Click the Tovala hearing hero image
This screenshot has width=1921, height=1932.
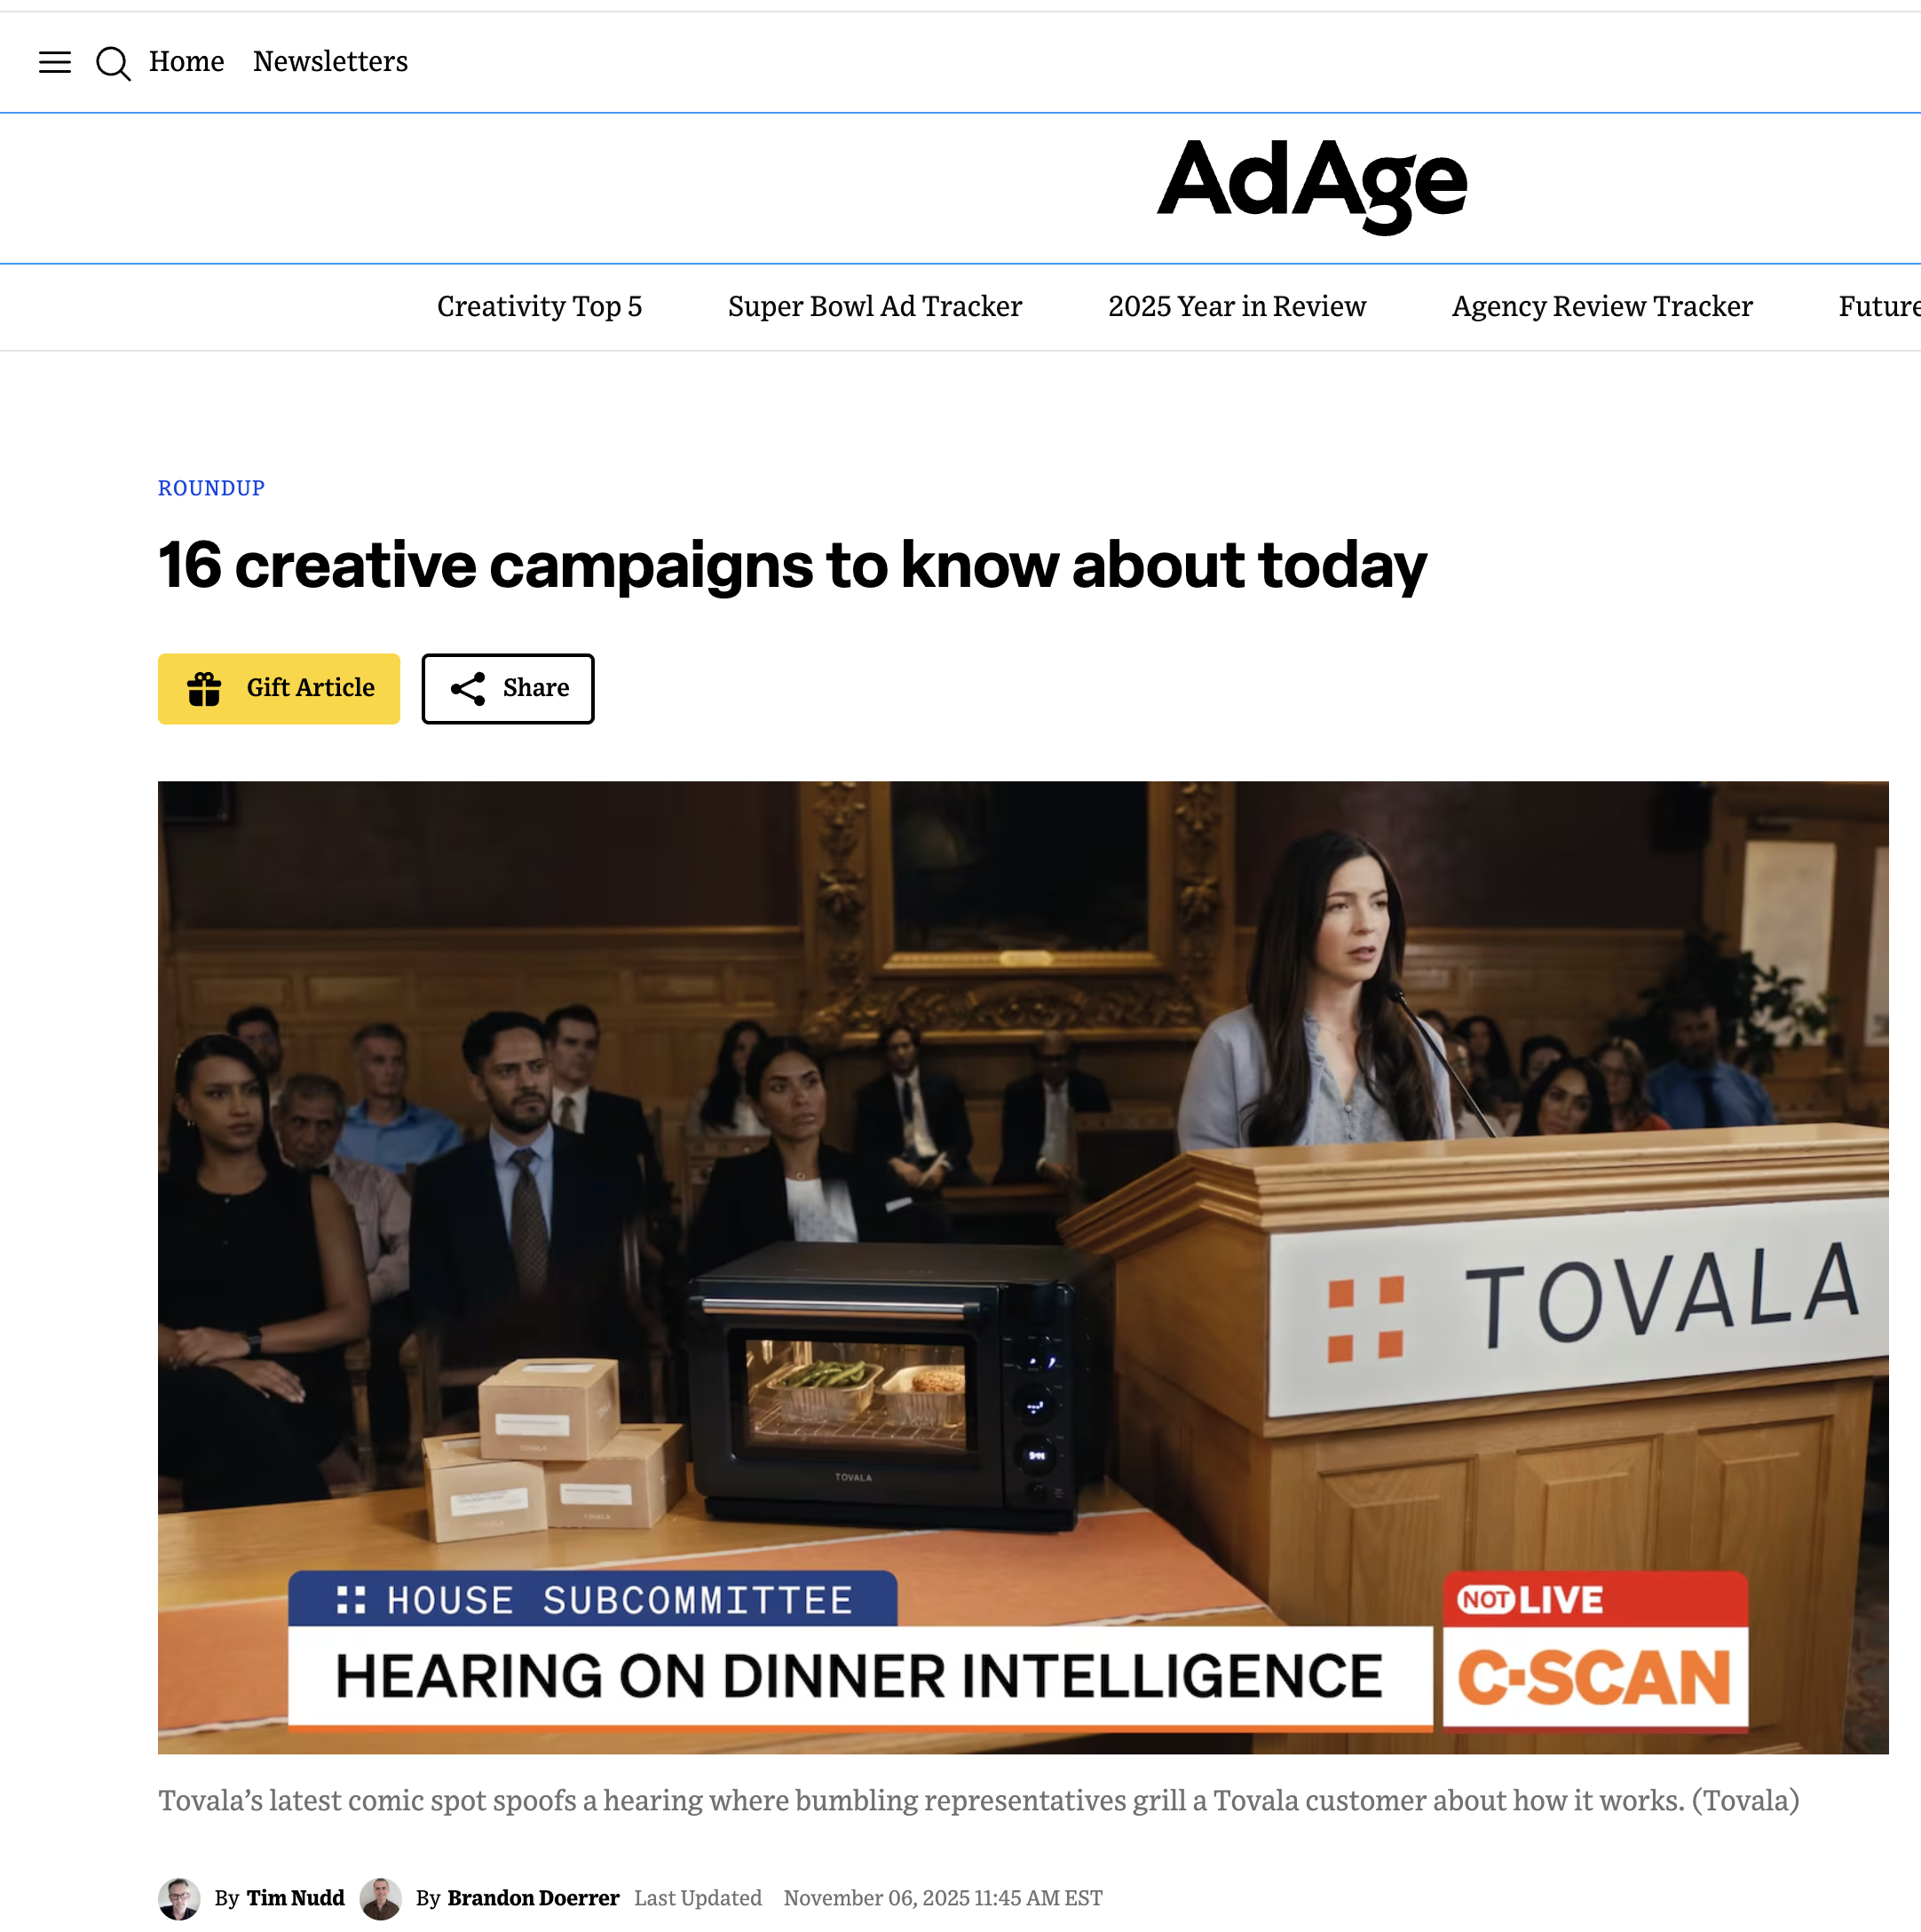coord(1022,1266)
